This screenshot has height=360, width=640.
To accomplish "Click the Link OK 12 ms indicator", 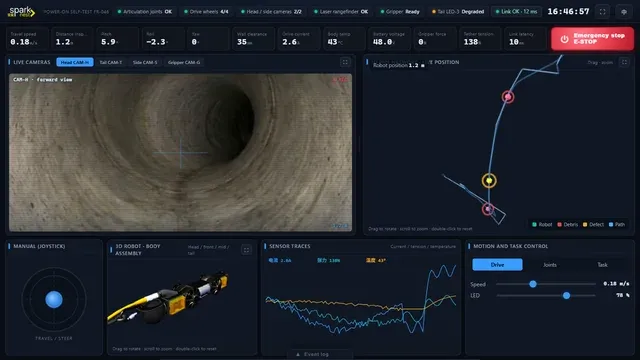I will [516, 12].
